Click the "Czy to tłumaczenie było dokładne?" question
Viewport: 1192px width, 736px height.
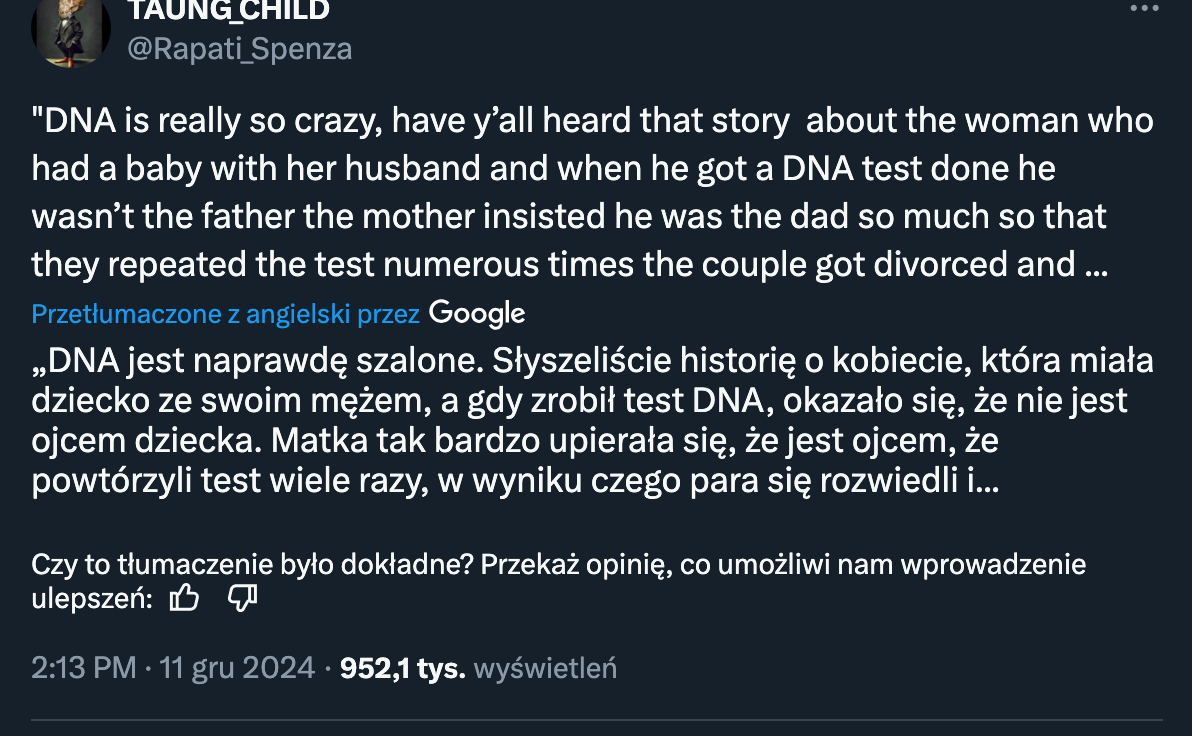pyautogui.click(x=252, y=565)
